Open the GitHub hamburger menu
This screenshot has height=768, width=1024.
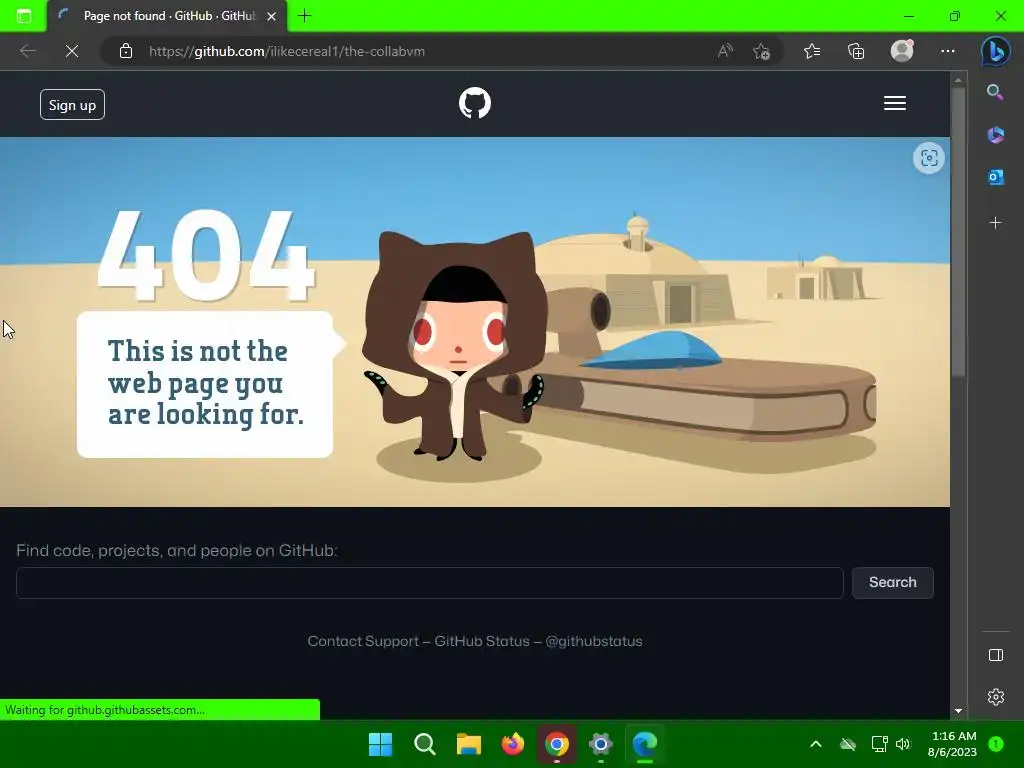coord(895,103)
